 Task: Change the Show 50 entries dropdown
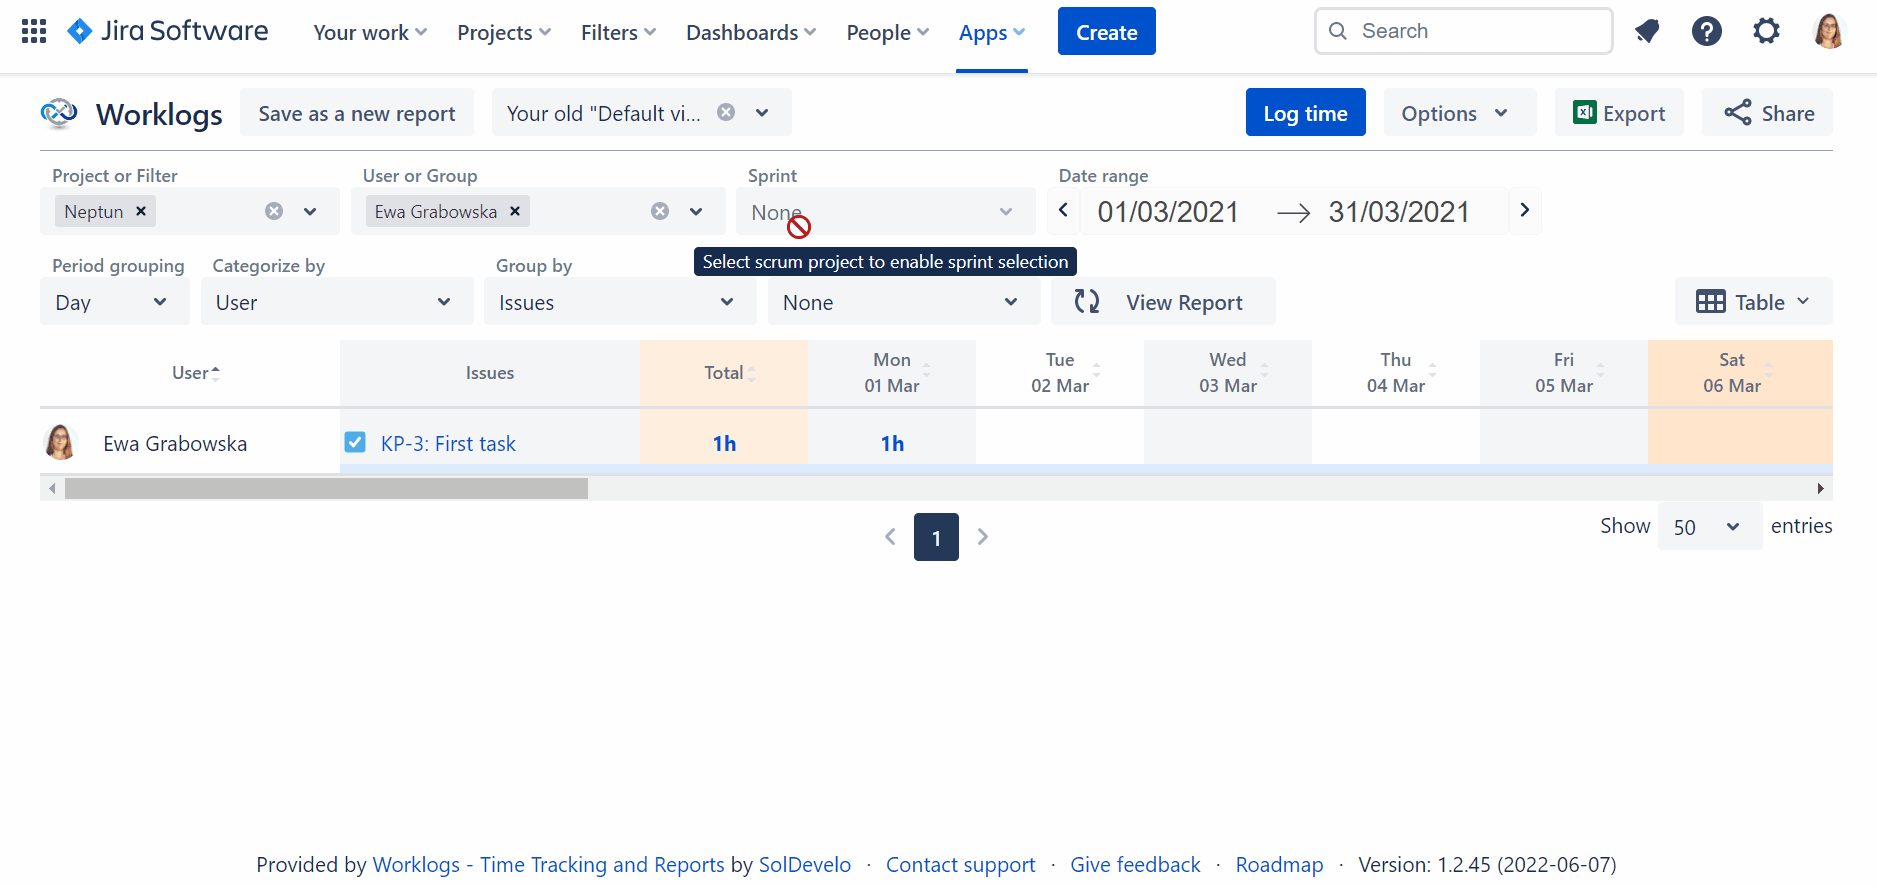[x=1710, y=526]
